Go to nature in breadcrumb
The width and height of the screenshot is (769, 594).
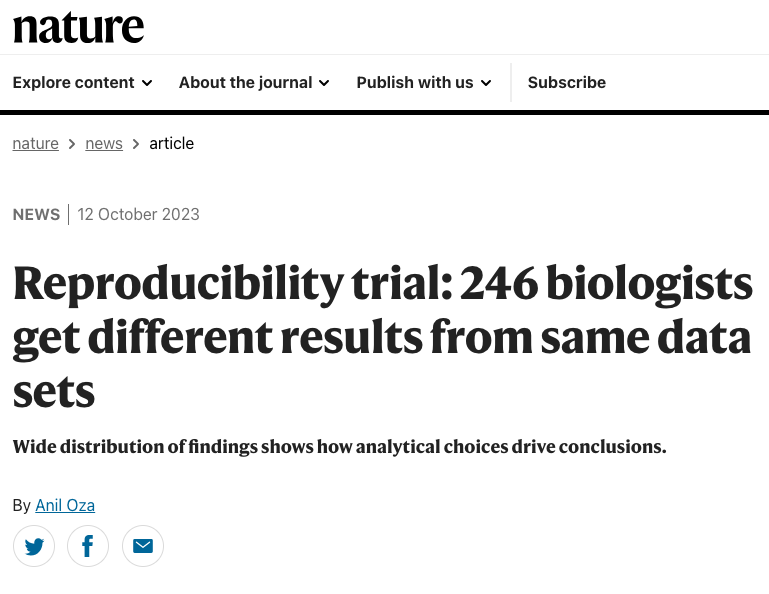click(x=35, y=143)
